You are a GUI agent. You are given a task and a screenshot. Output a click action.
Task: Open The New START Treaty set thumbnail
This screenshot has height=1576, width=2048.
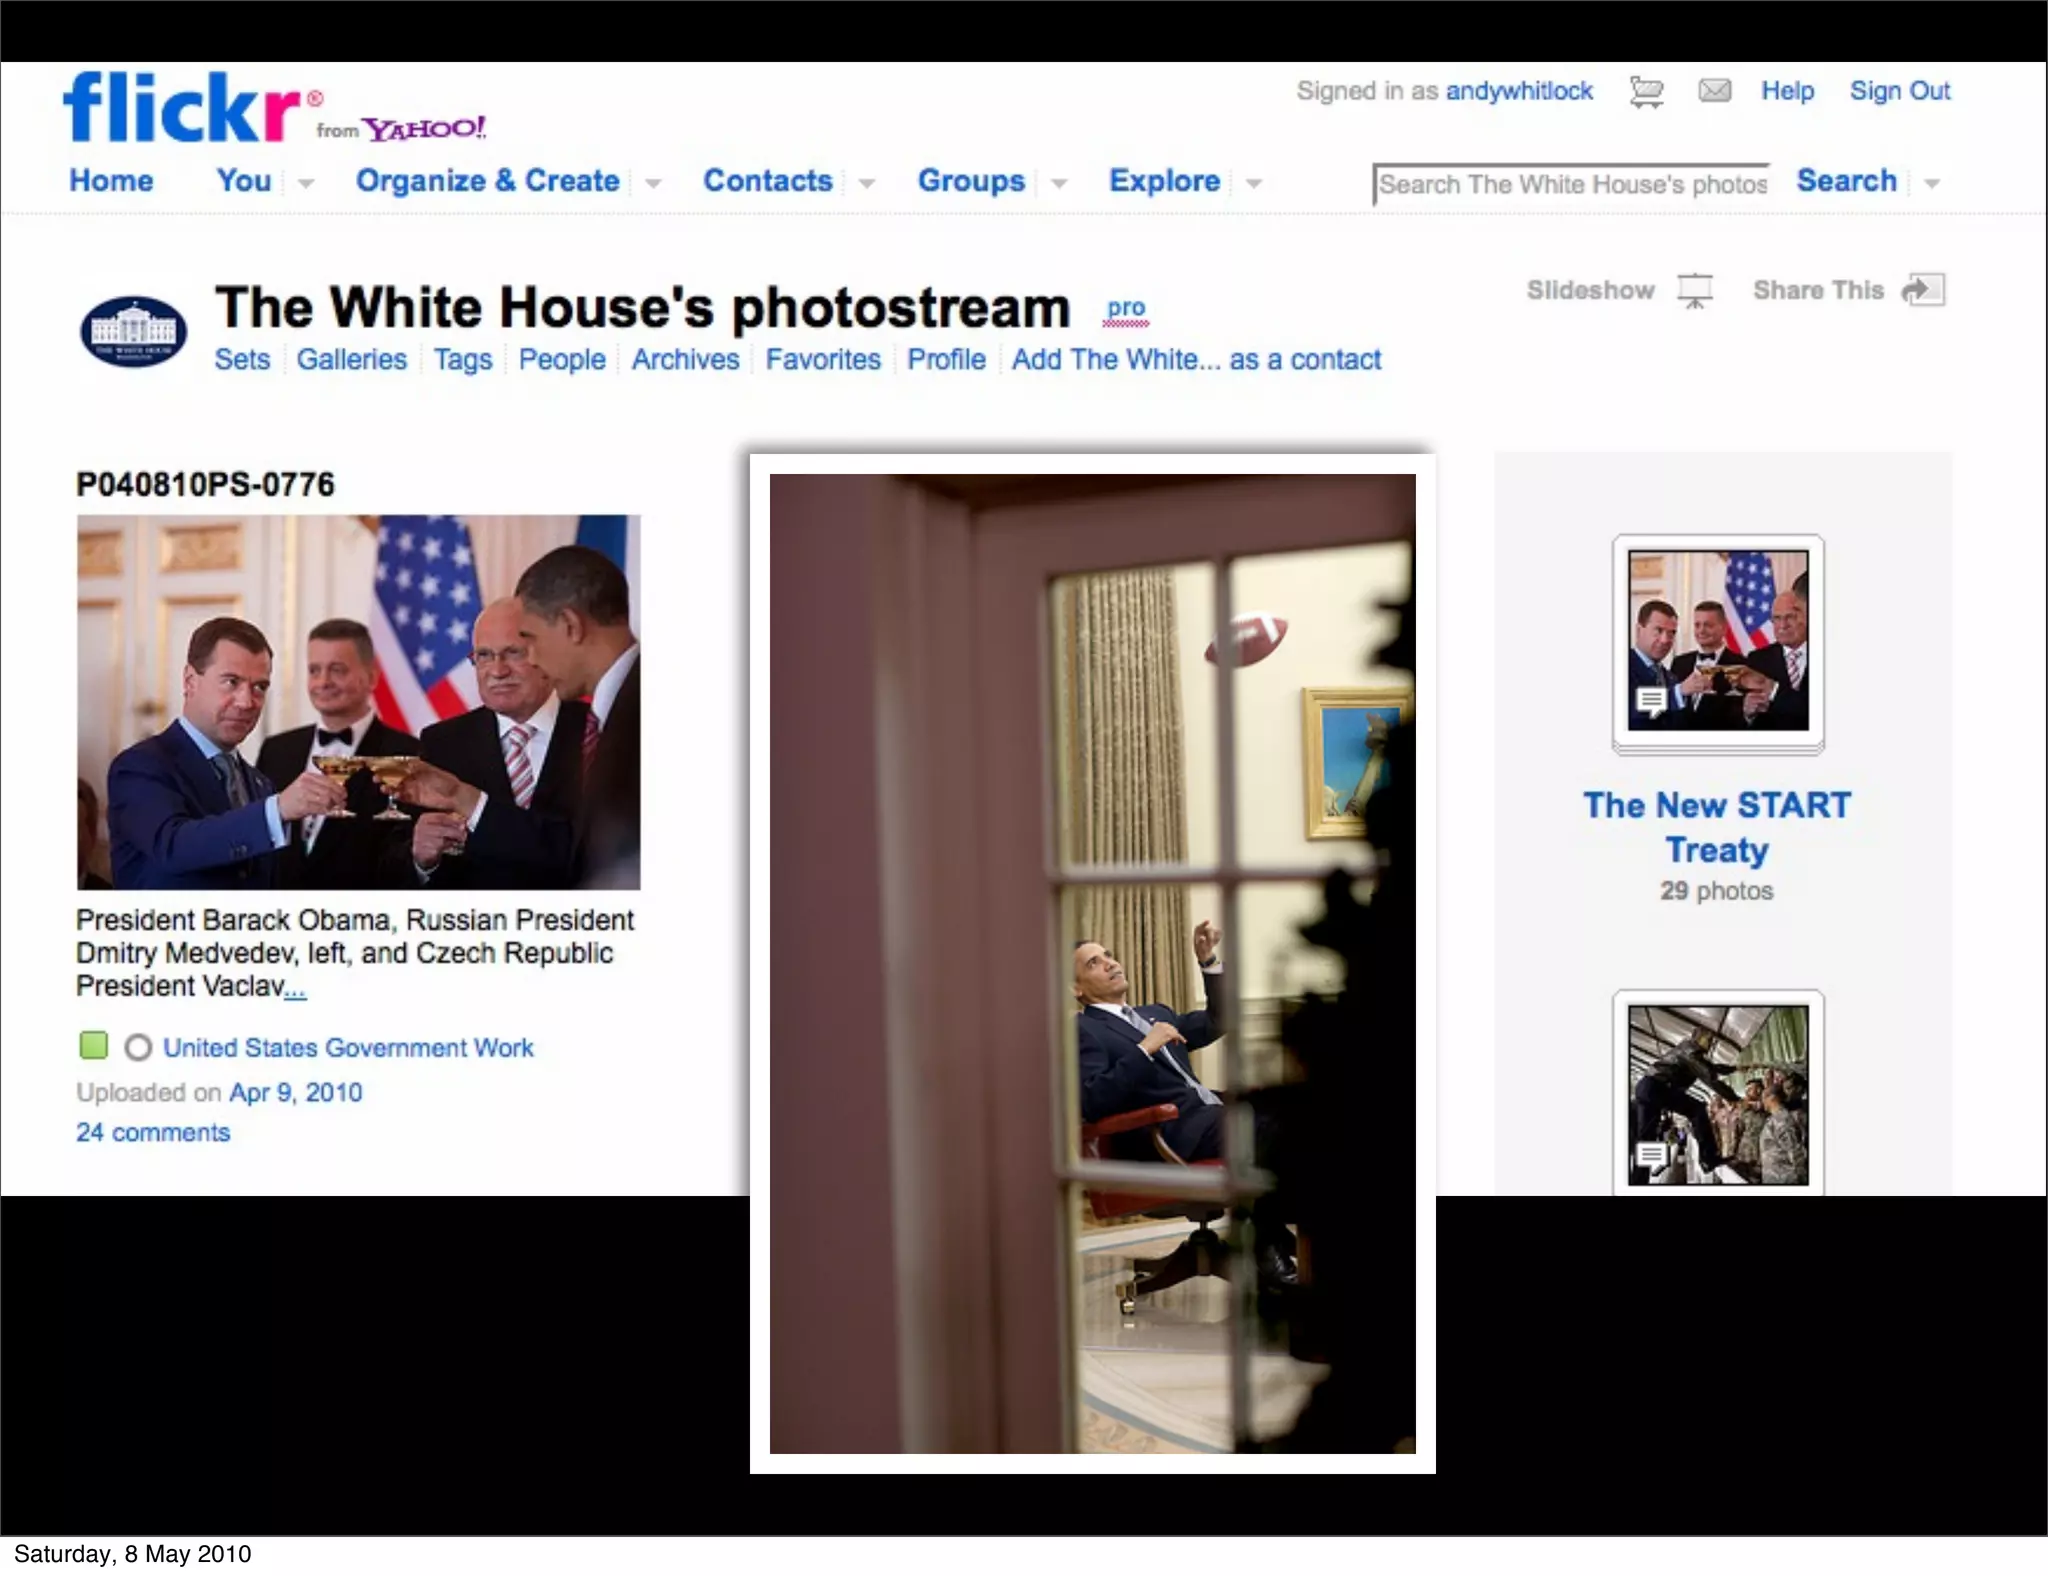click(1717, 642)
